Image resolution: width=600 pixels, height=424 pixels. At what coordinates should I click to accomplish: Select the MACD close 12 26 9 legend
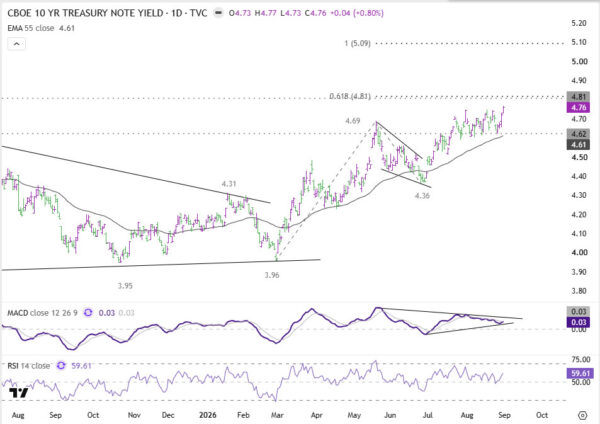(x=42, y=313)
